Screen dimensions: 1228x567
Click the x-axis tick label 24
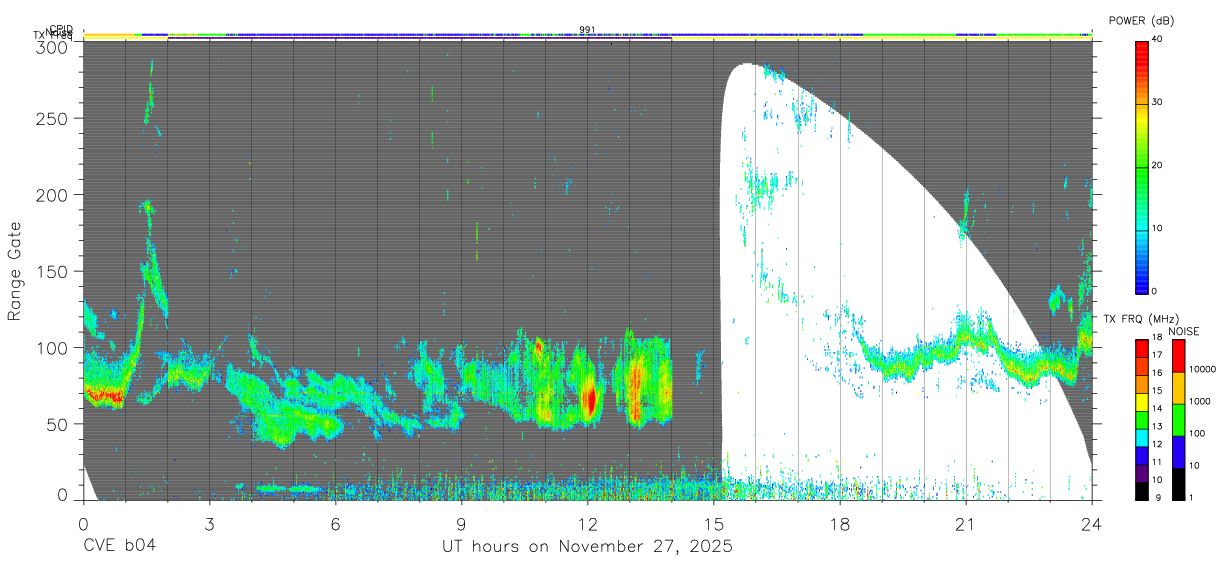click(1092, 523)
